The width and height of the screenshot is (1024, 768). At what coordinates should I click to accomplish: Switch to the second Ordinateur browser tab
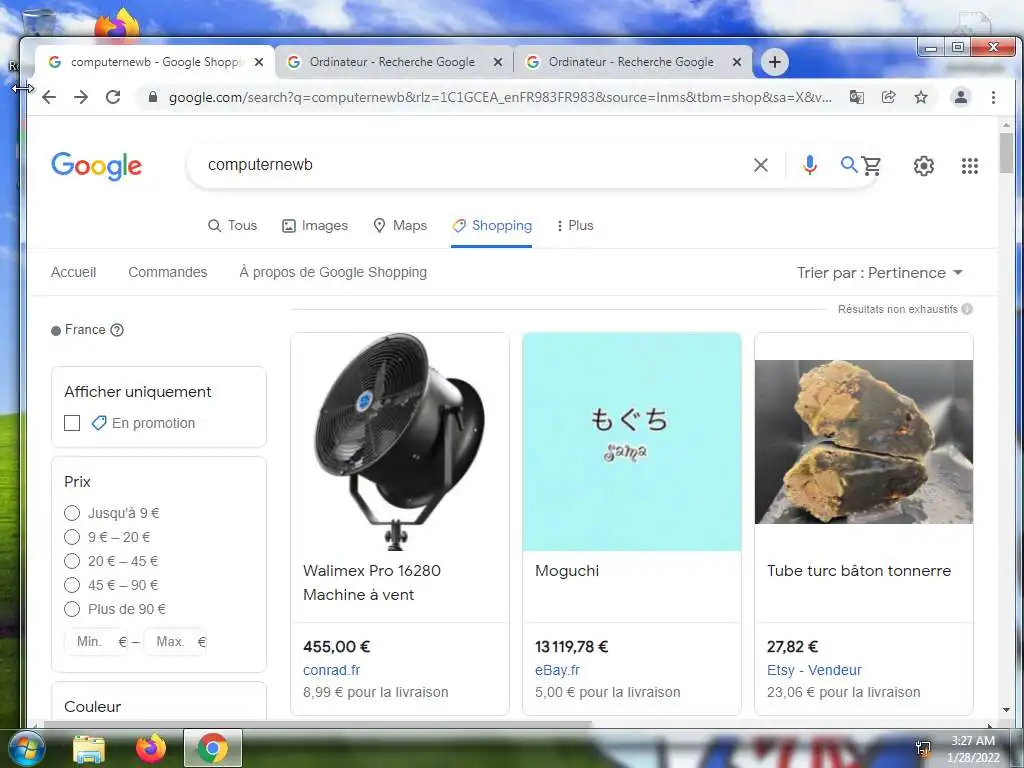tap(395, 62)
